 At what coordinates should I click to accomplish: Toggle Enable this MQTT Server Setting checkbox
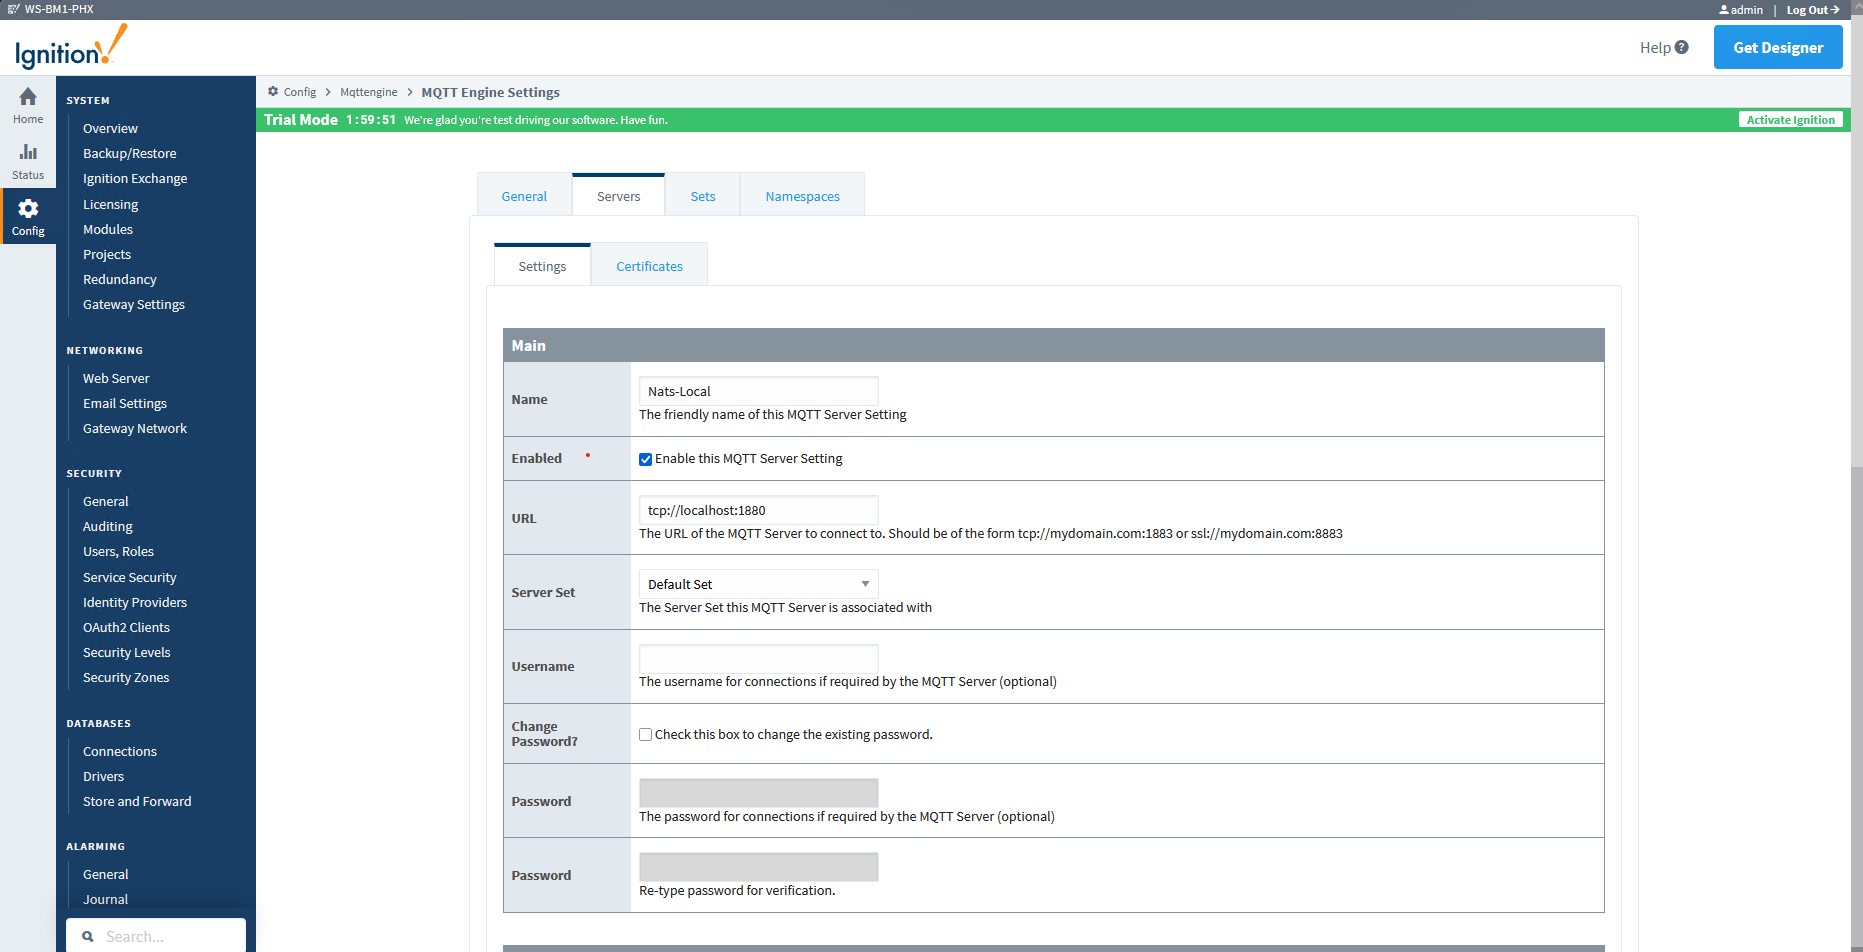(x=646, y=459)
